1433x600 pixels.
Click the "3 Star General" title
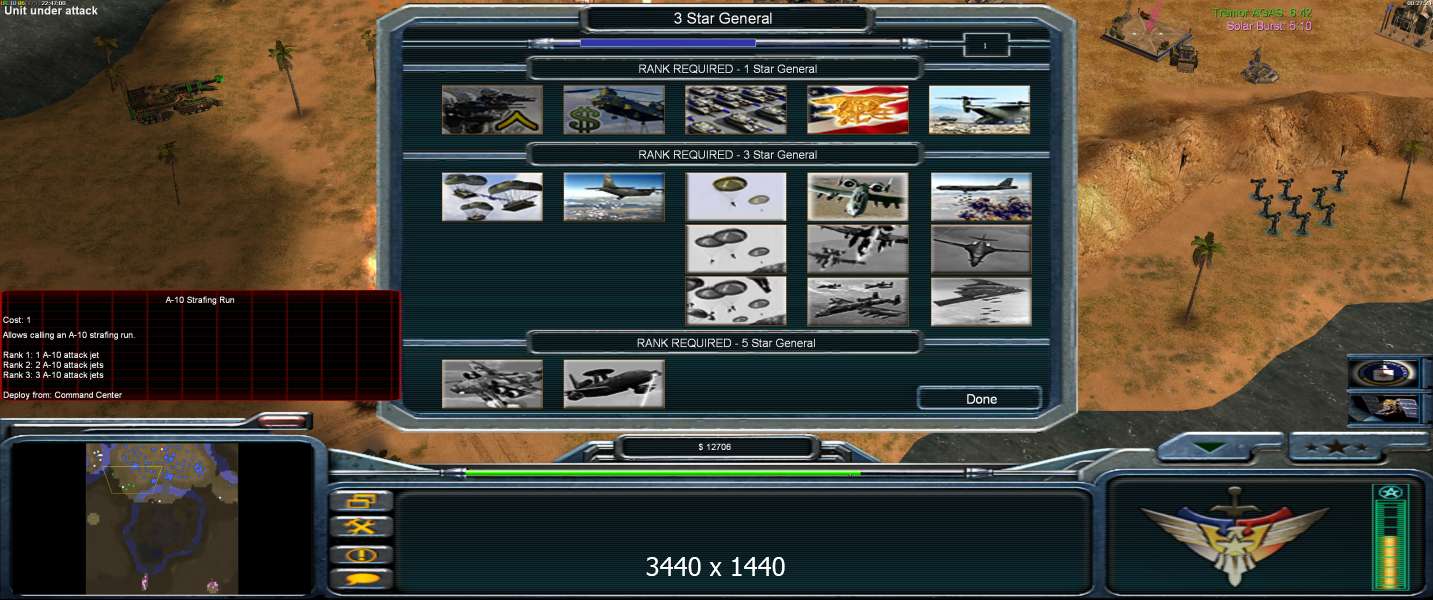(x=723, y=18)
